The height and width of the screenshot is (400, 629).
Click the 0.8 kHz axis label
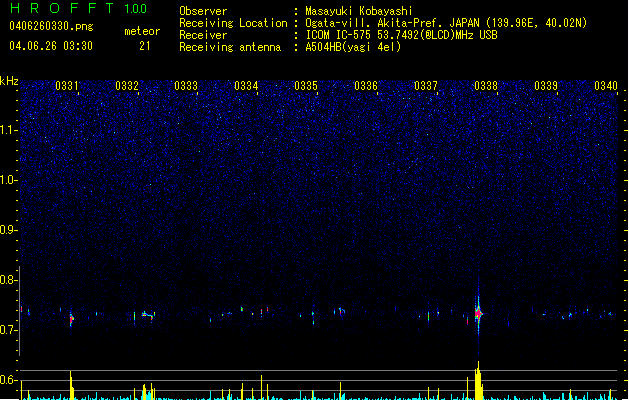tap(9, 280)
